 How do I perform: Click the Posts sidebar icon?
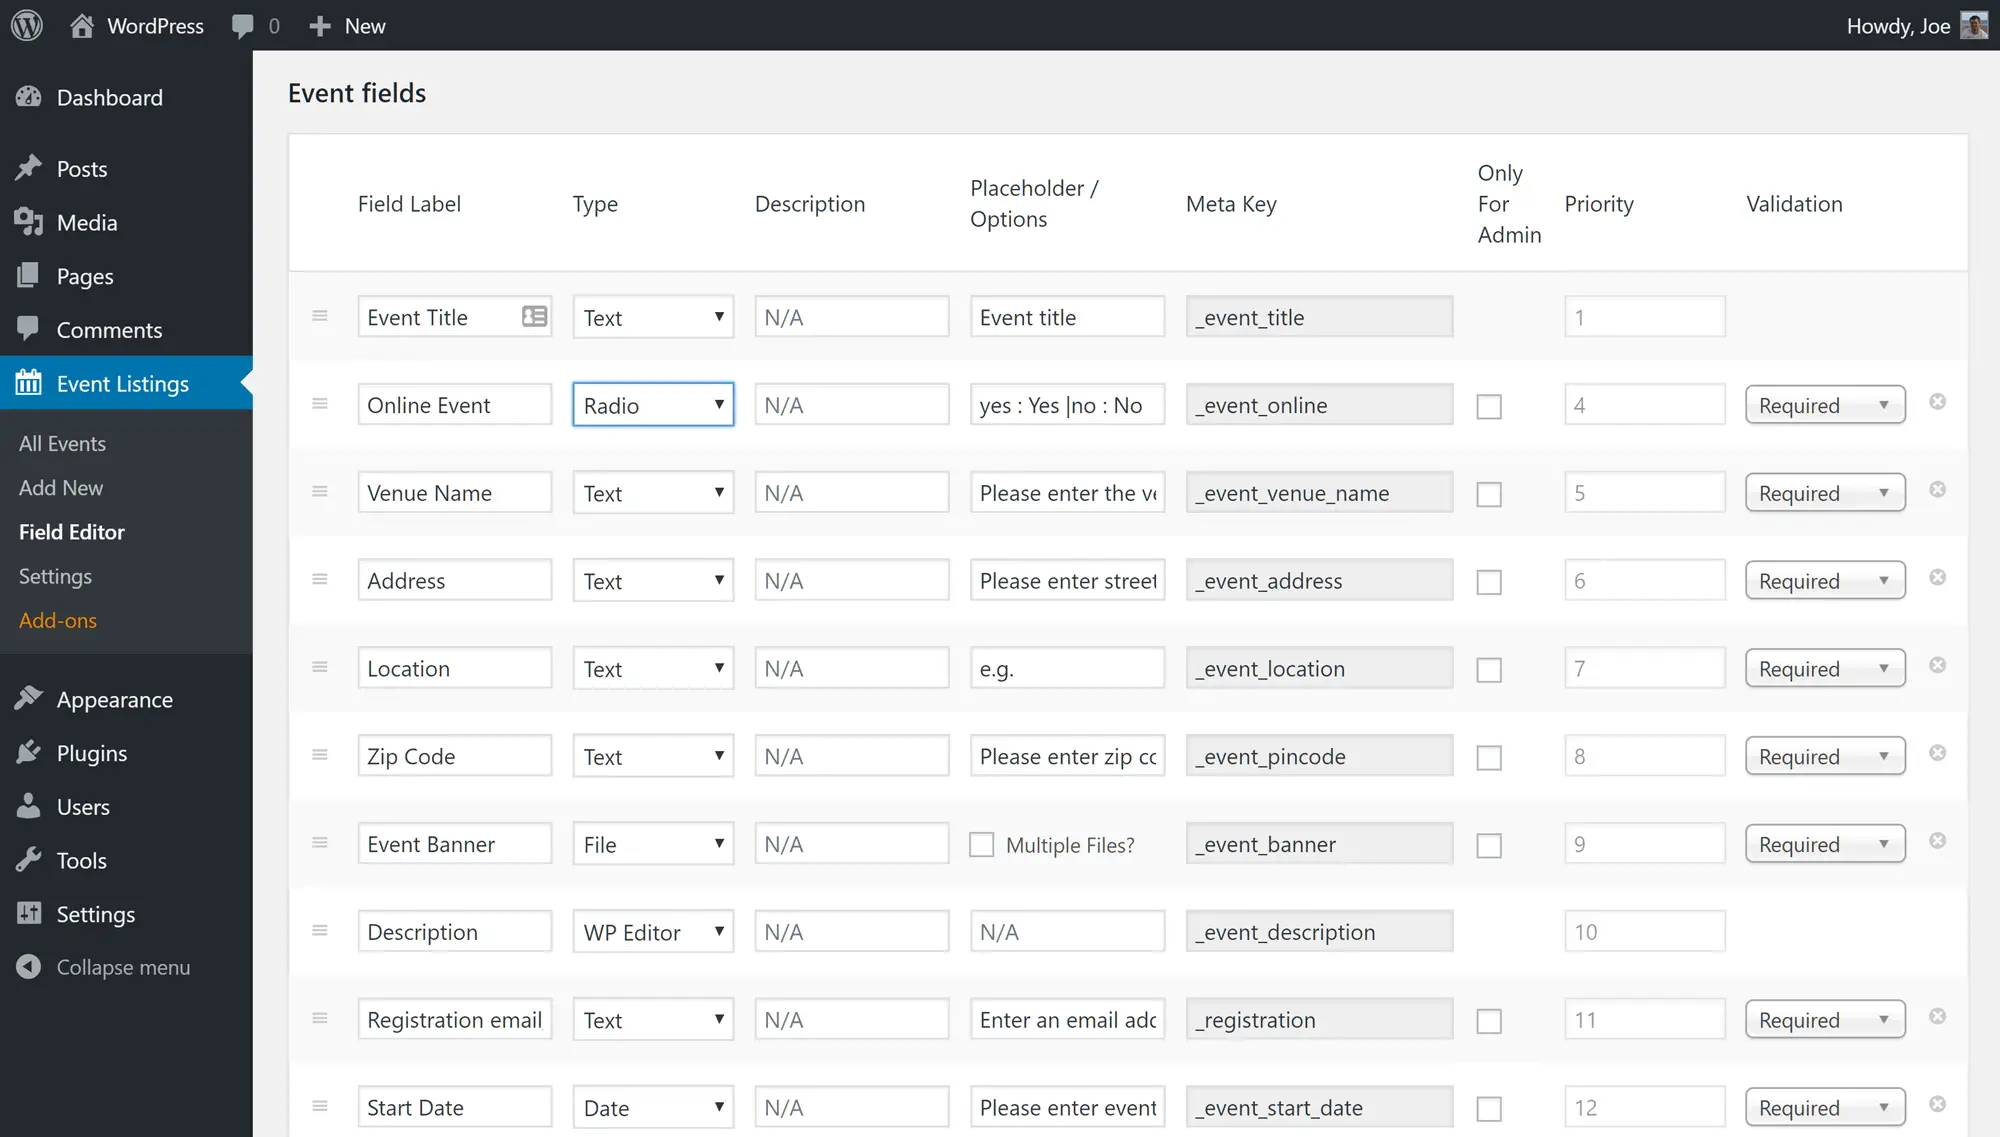(27, 168)
